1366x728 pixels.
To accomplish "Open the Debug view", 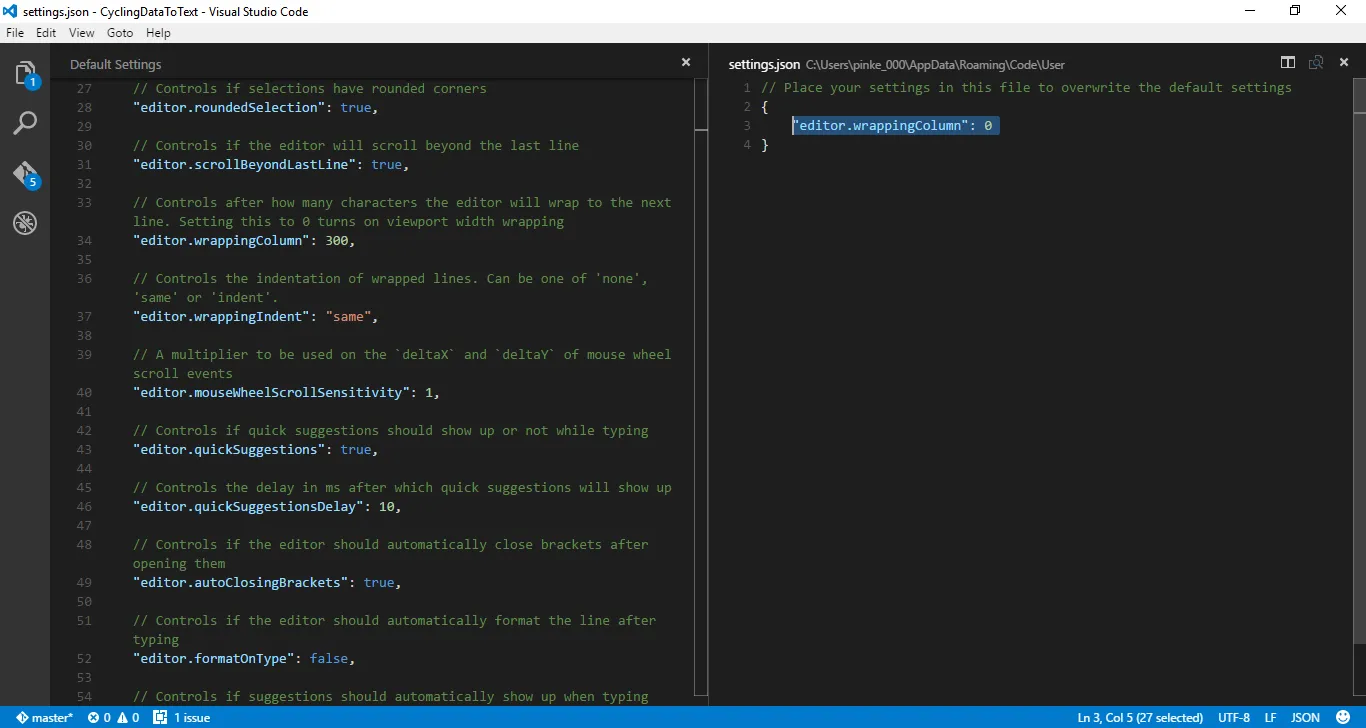I will (x=24, y=223).
